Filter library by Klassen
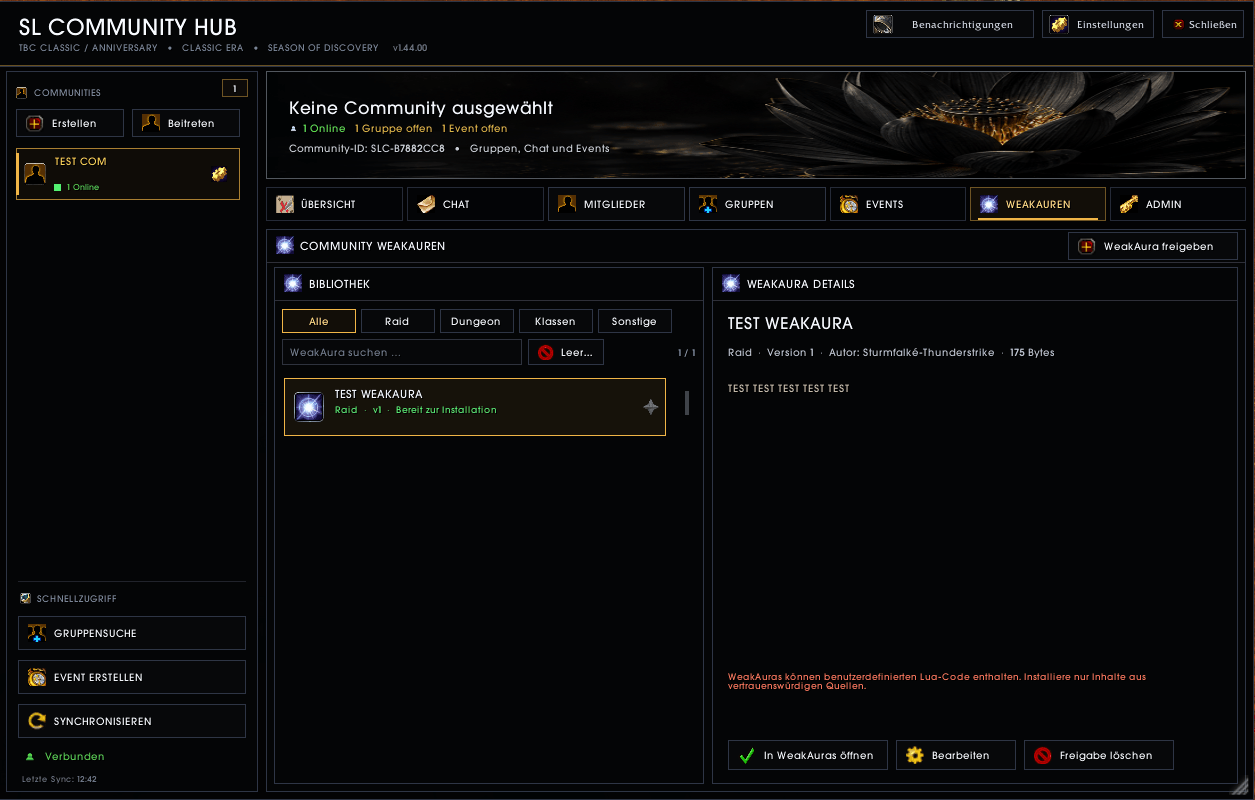Screen dimensions: 1255x800 (556, 321)
